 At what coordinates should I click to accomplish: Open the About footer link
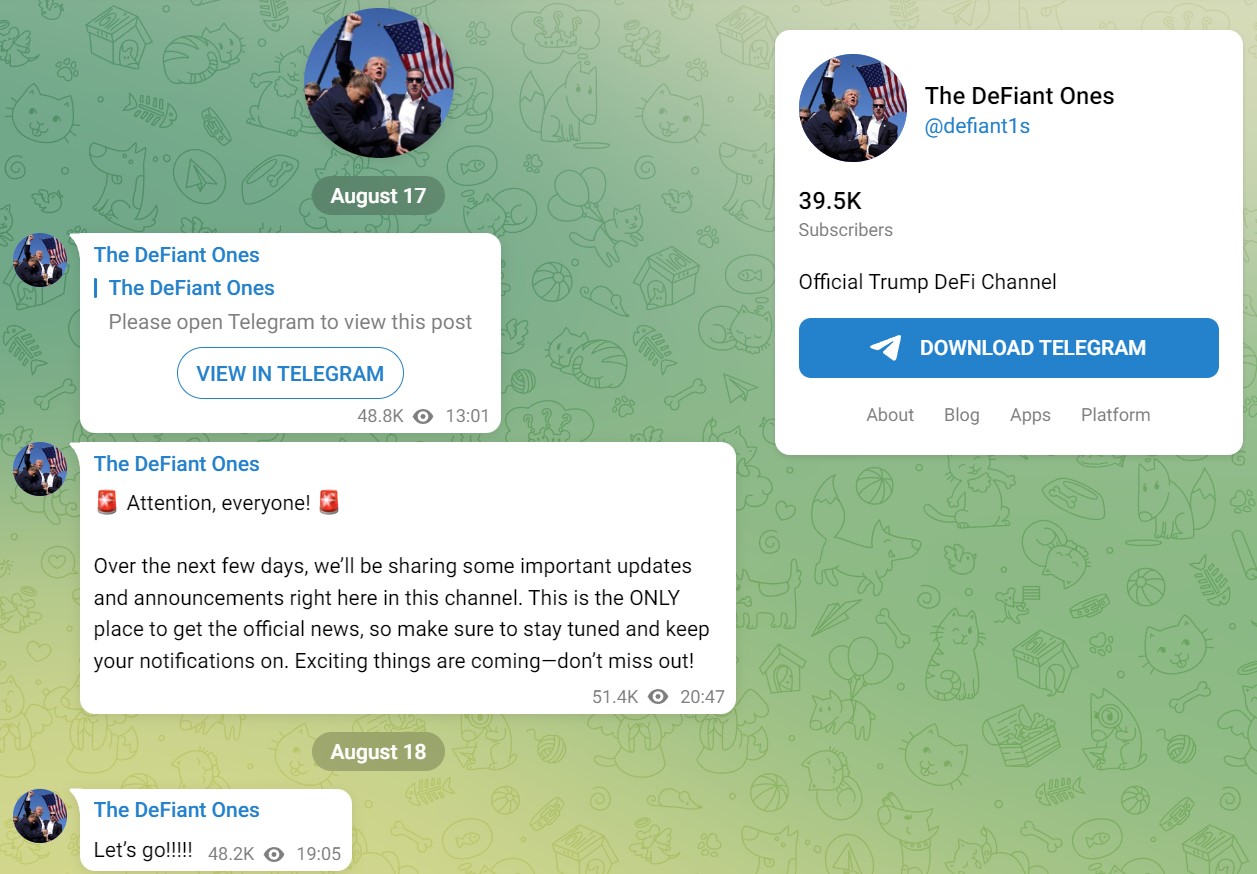coord(890,415)
